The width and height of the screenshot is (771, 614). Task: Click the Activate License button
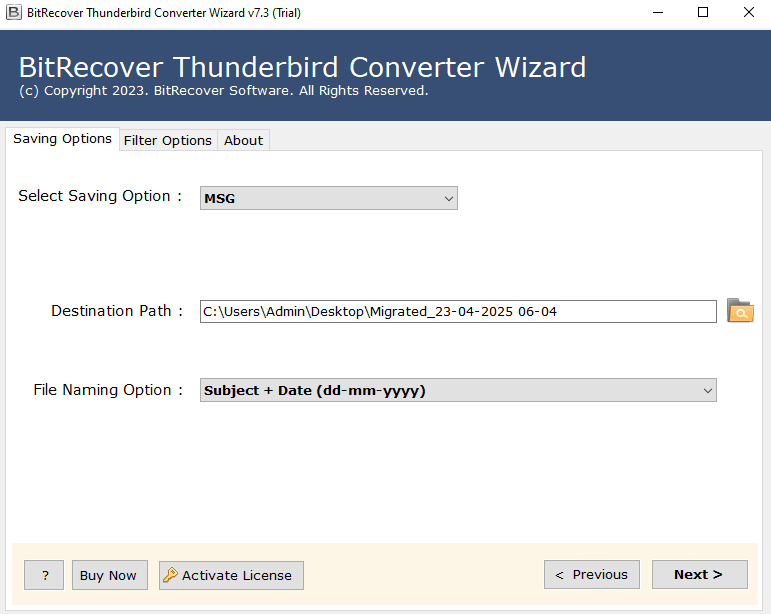click(231, 575)
